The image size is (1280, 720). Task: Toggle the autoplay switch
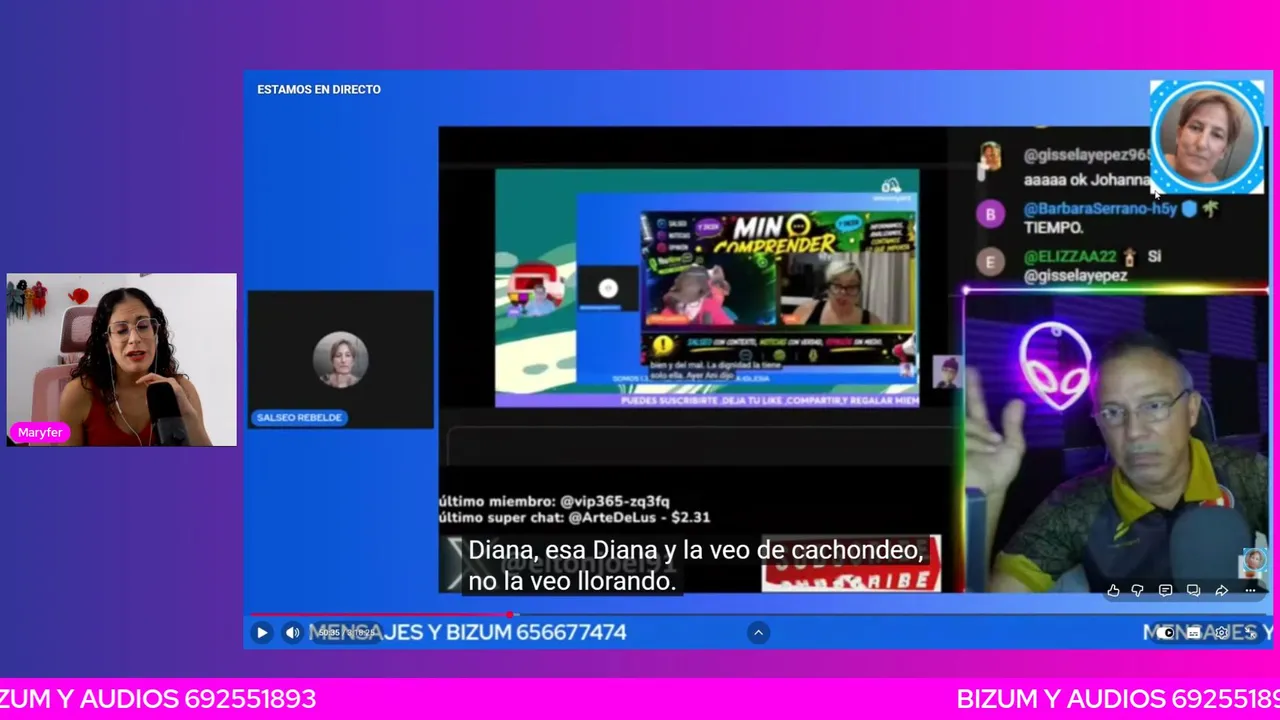pos(1166,632)
